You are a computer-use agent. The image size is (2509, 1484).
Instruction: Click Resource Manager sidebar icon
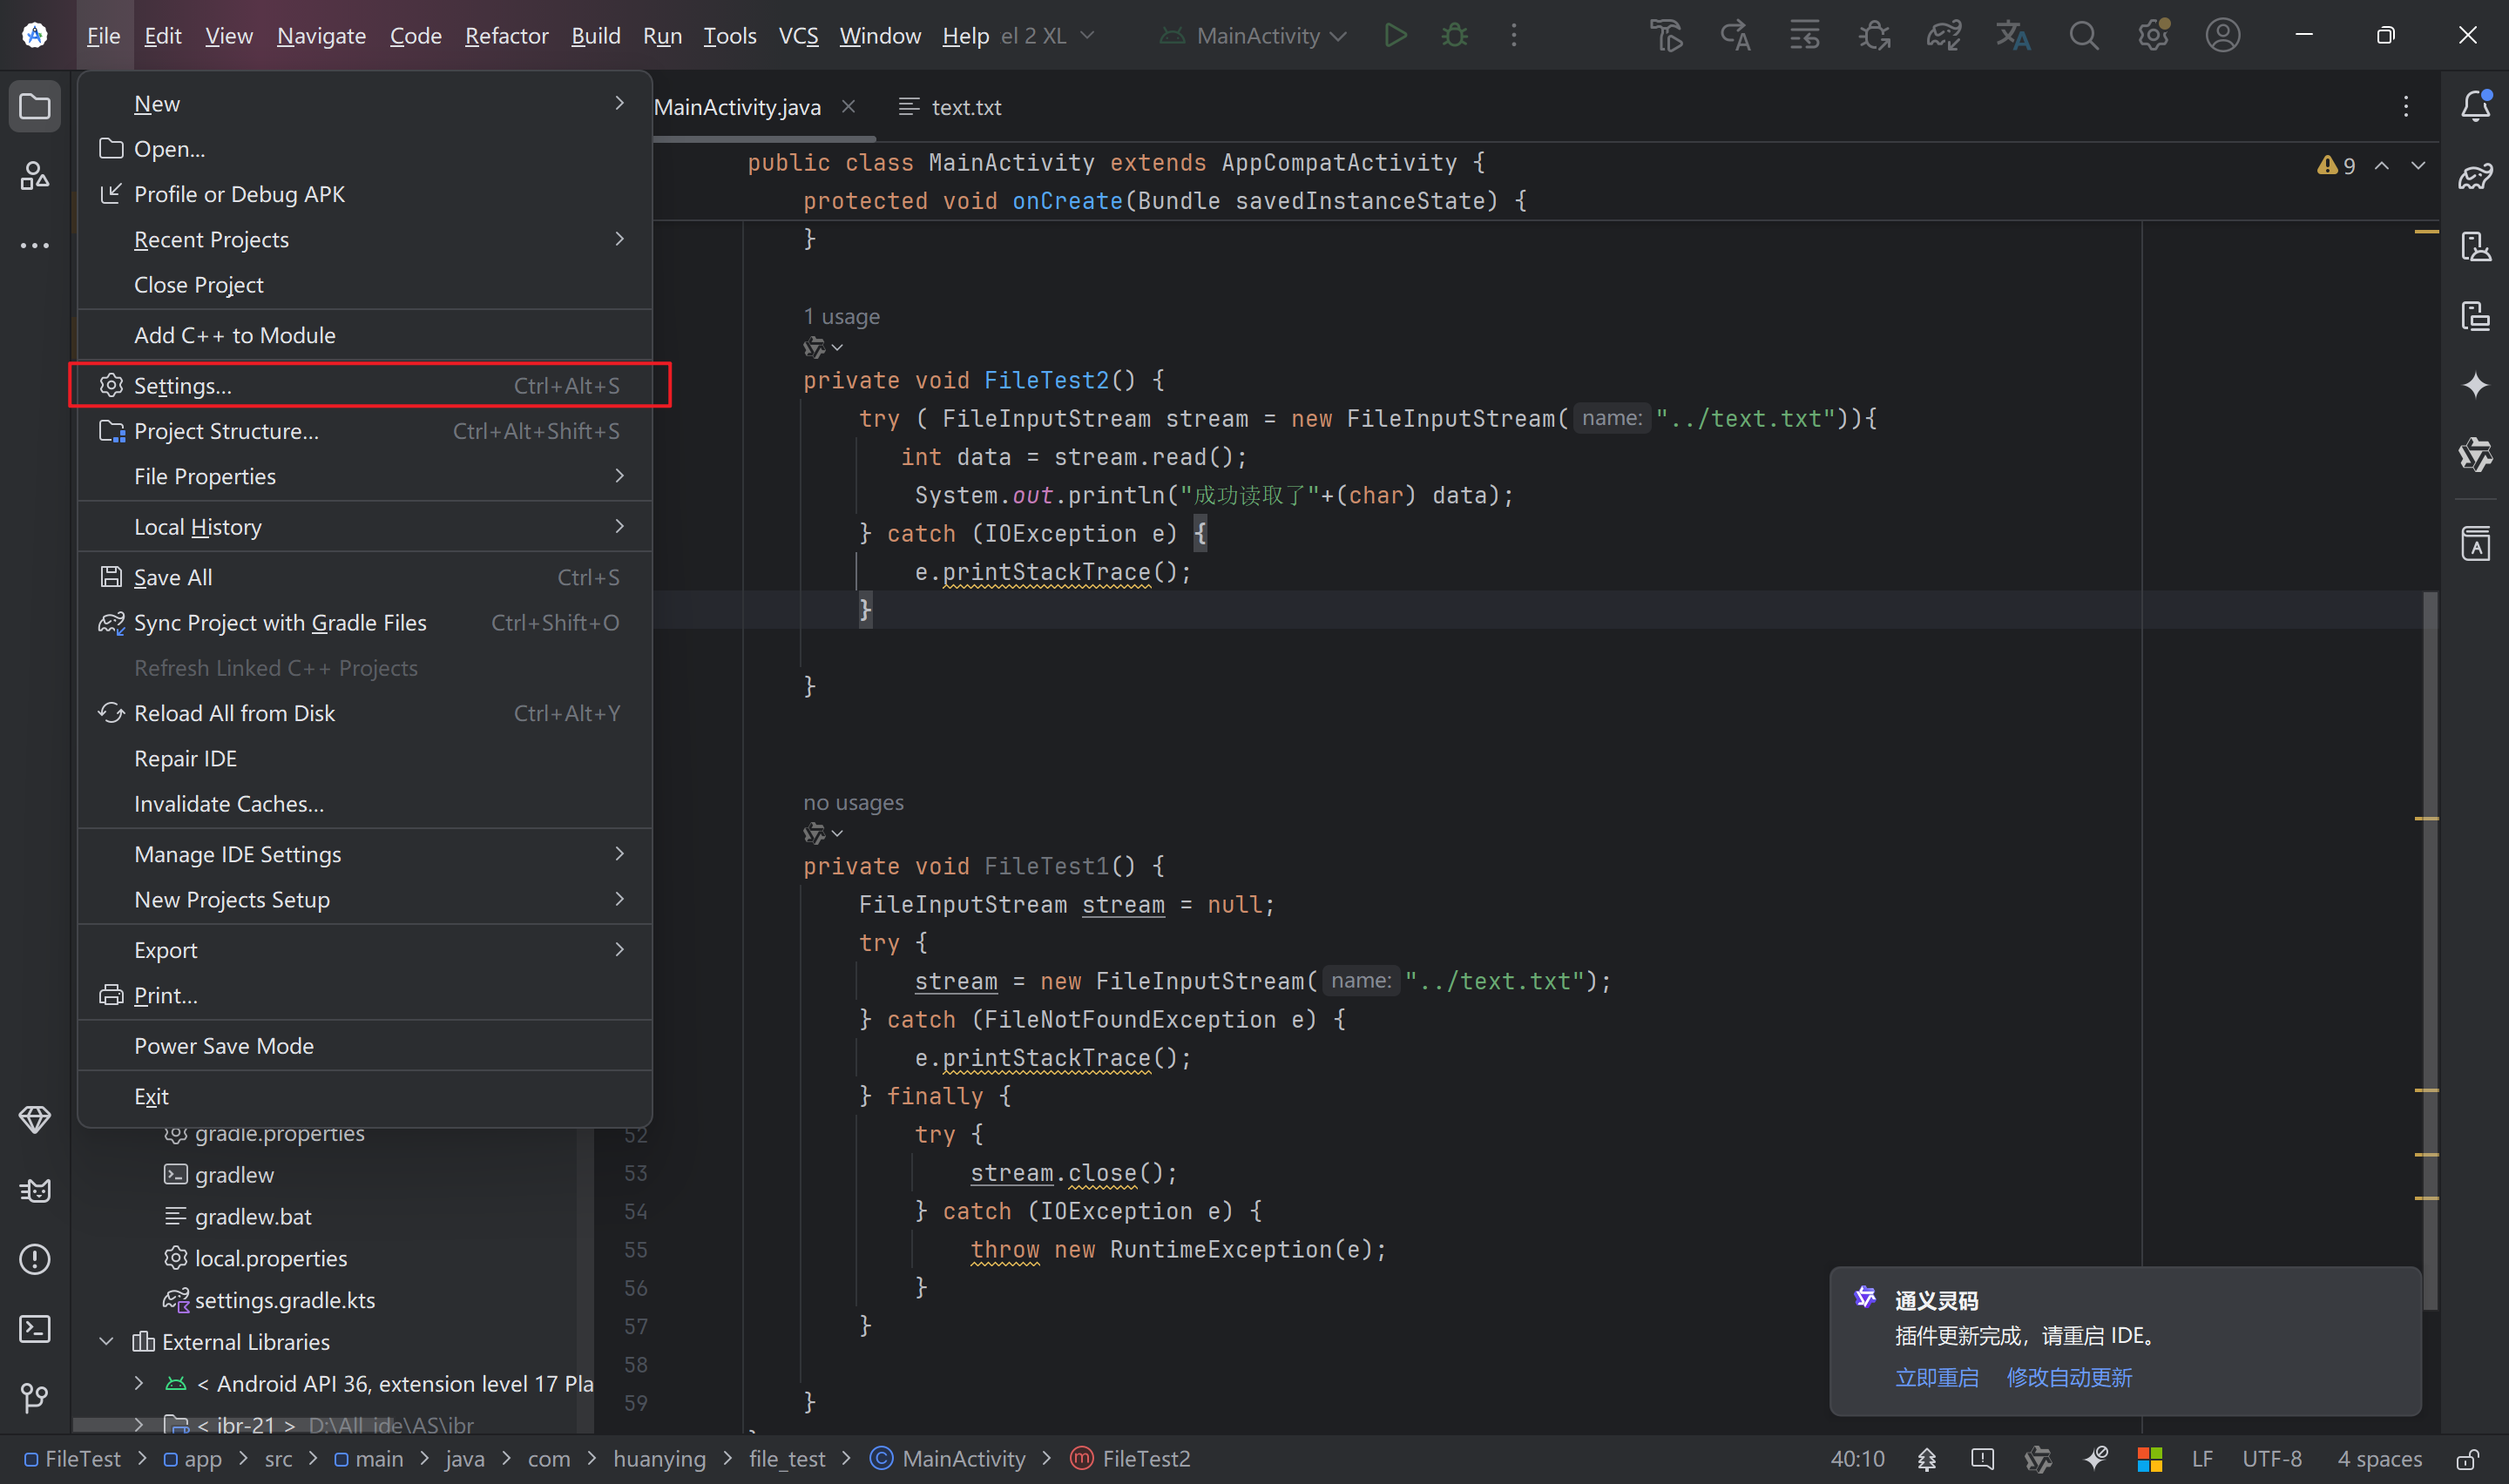(35, 176)
